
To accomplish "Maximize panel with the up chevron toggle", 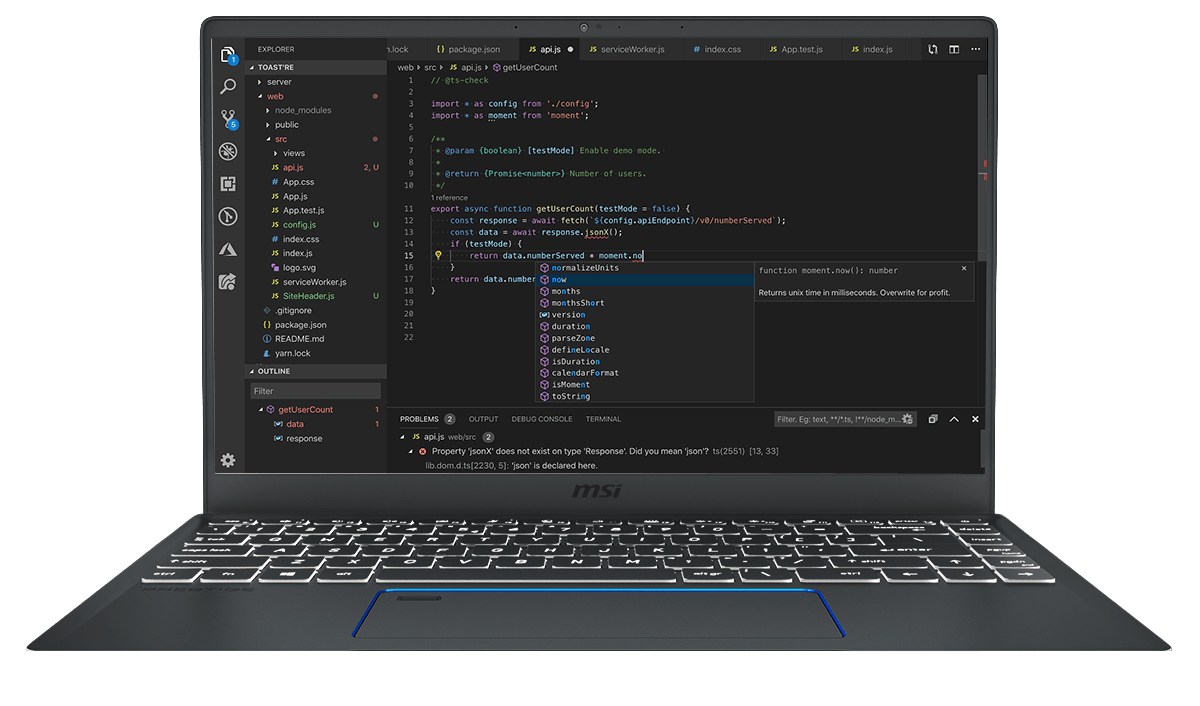I will pos(954,420).
